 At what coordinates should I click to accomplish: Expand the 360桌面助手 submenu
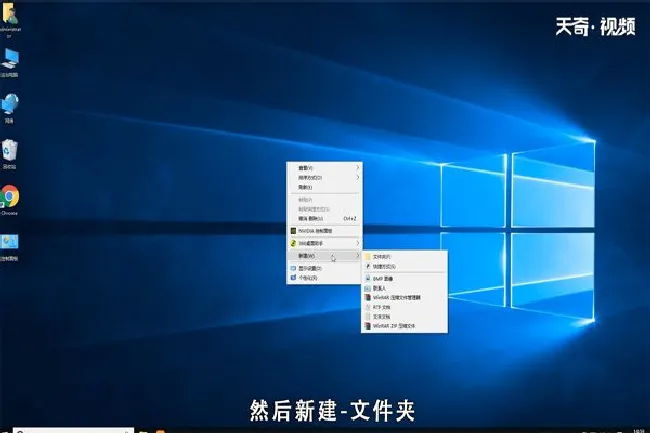point(324,243)
